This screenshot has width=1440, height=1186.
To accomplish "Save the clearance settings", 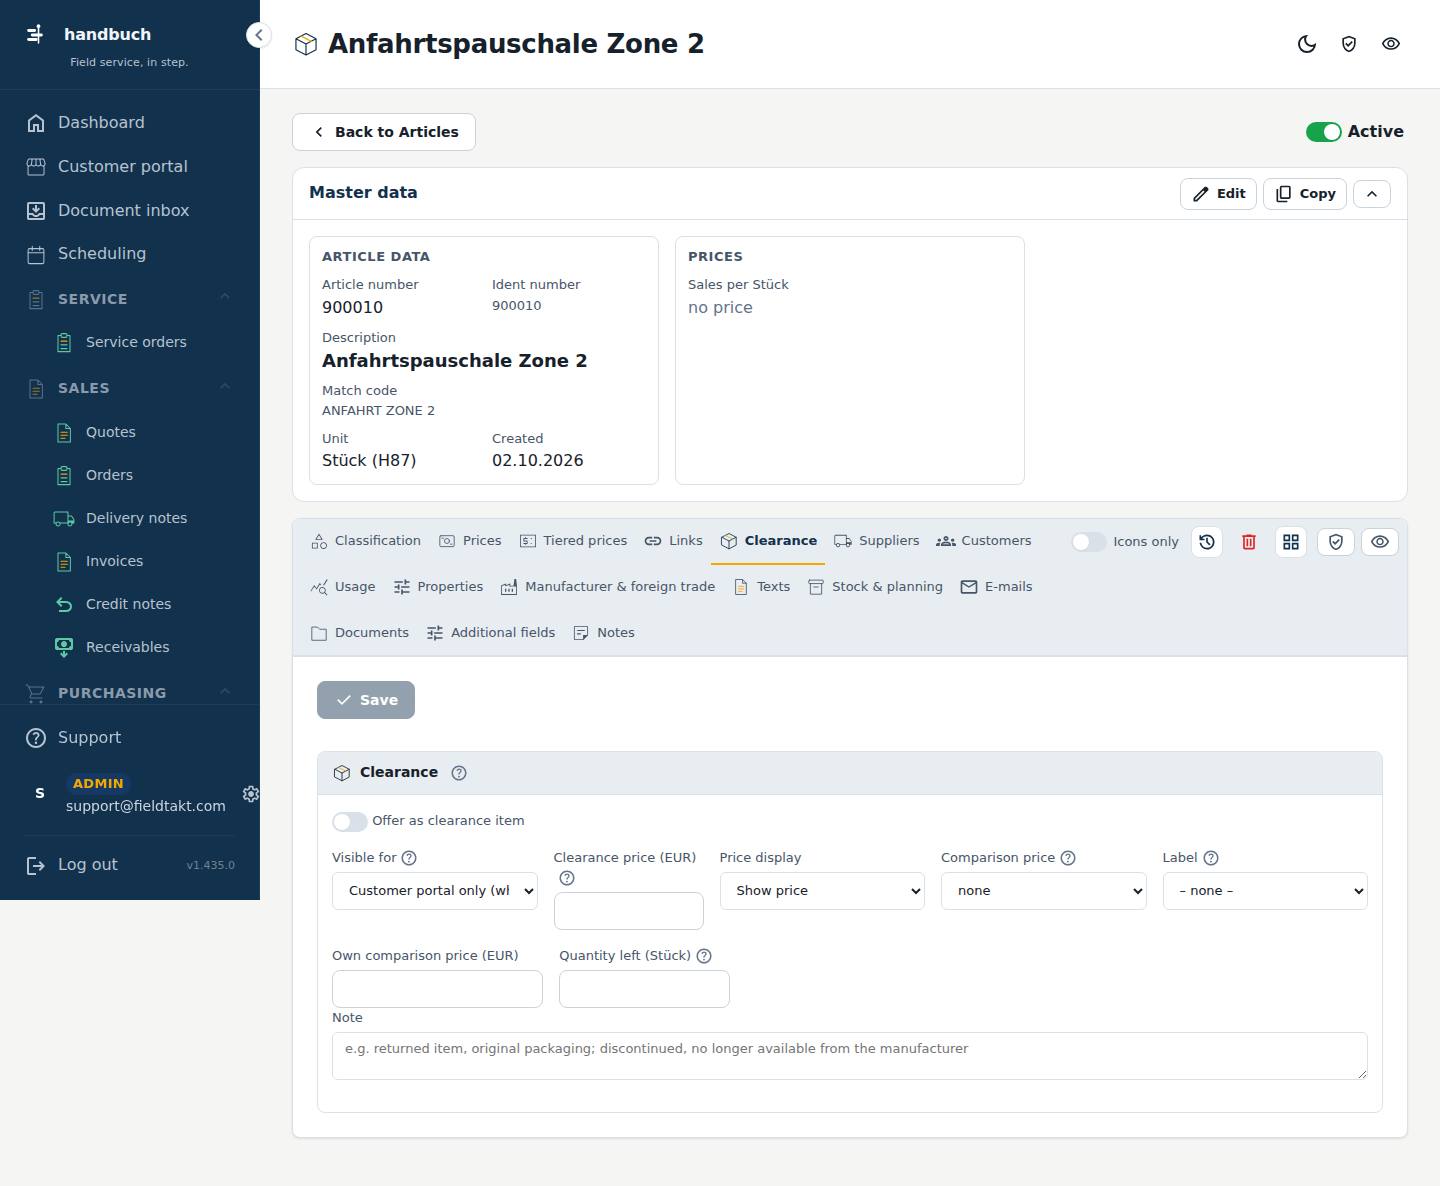I will coord(366,700).
